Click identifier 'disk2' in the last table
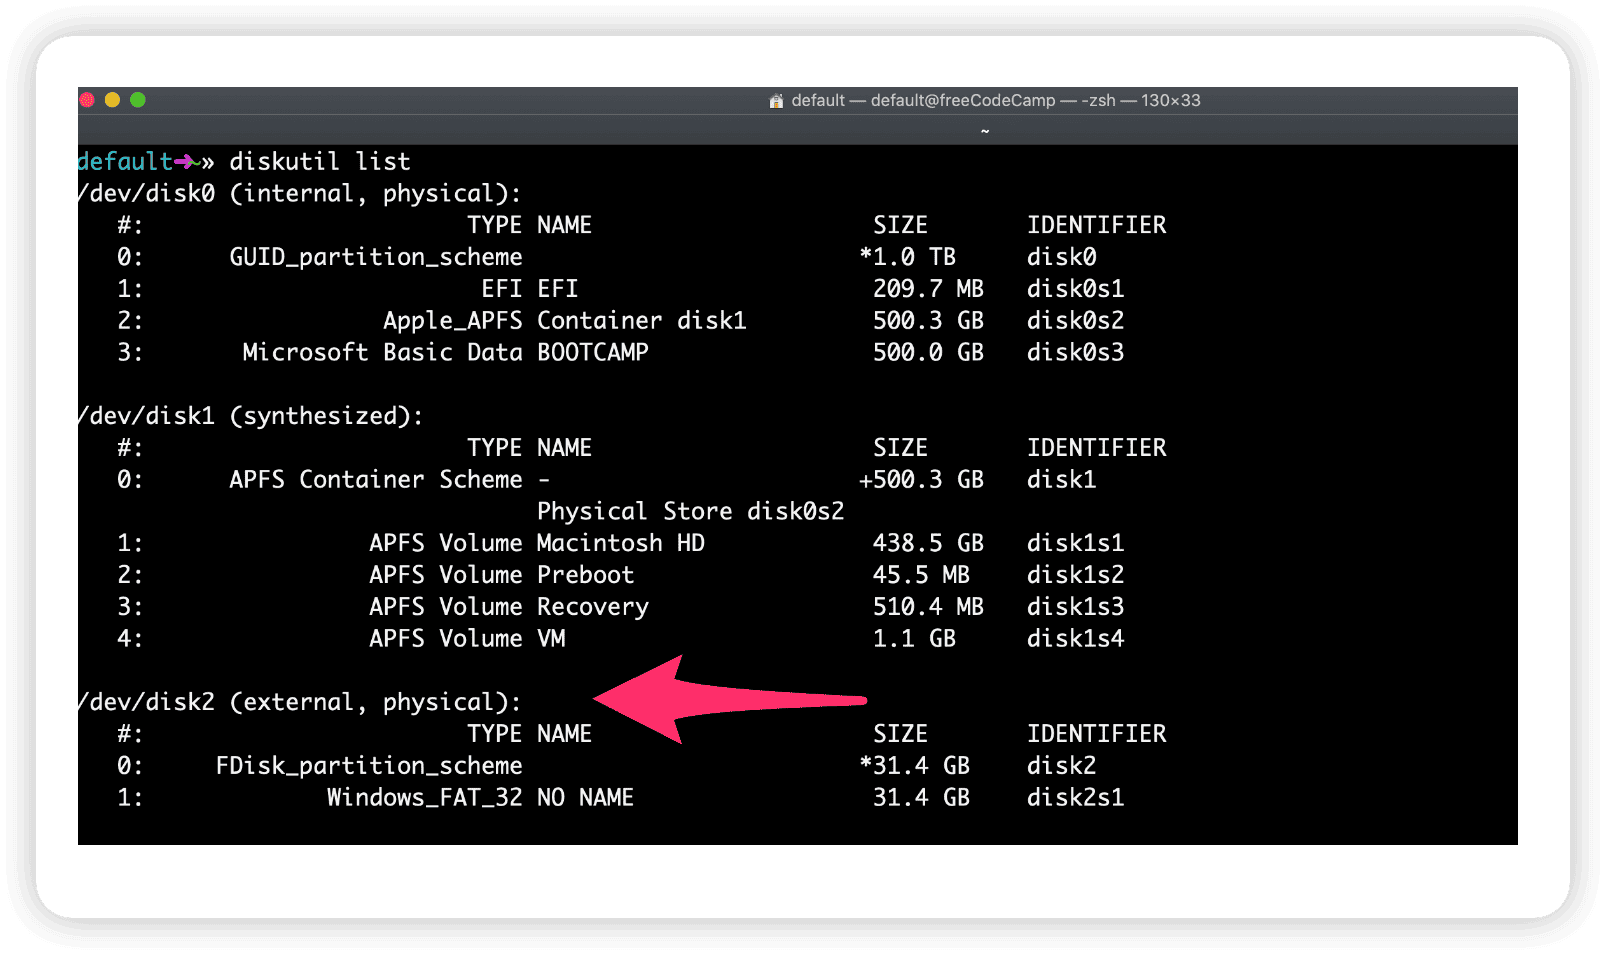Image resolution: width=1606 pixels, height=954 pixels. pyautogui.click(x=1062, y=766)
